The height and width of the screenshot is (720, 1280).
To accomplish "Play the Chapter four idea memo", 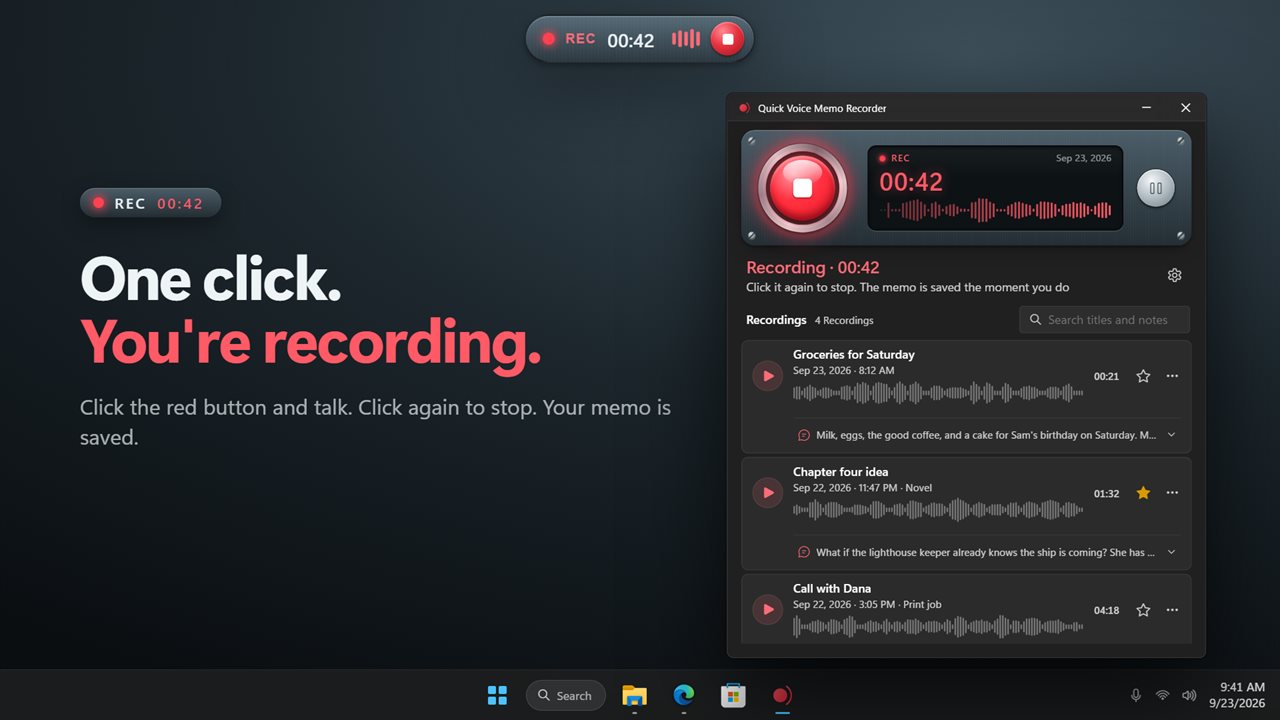I will (767, 493).
